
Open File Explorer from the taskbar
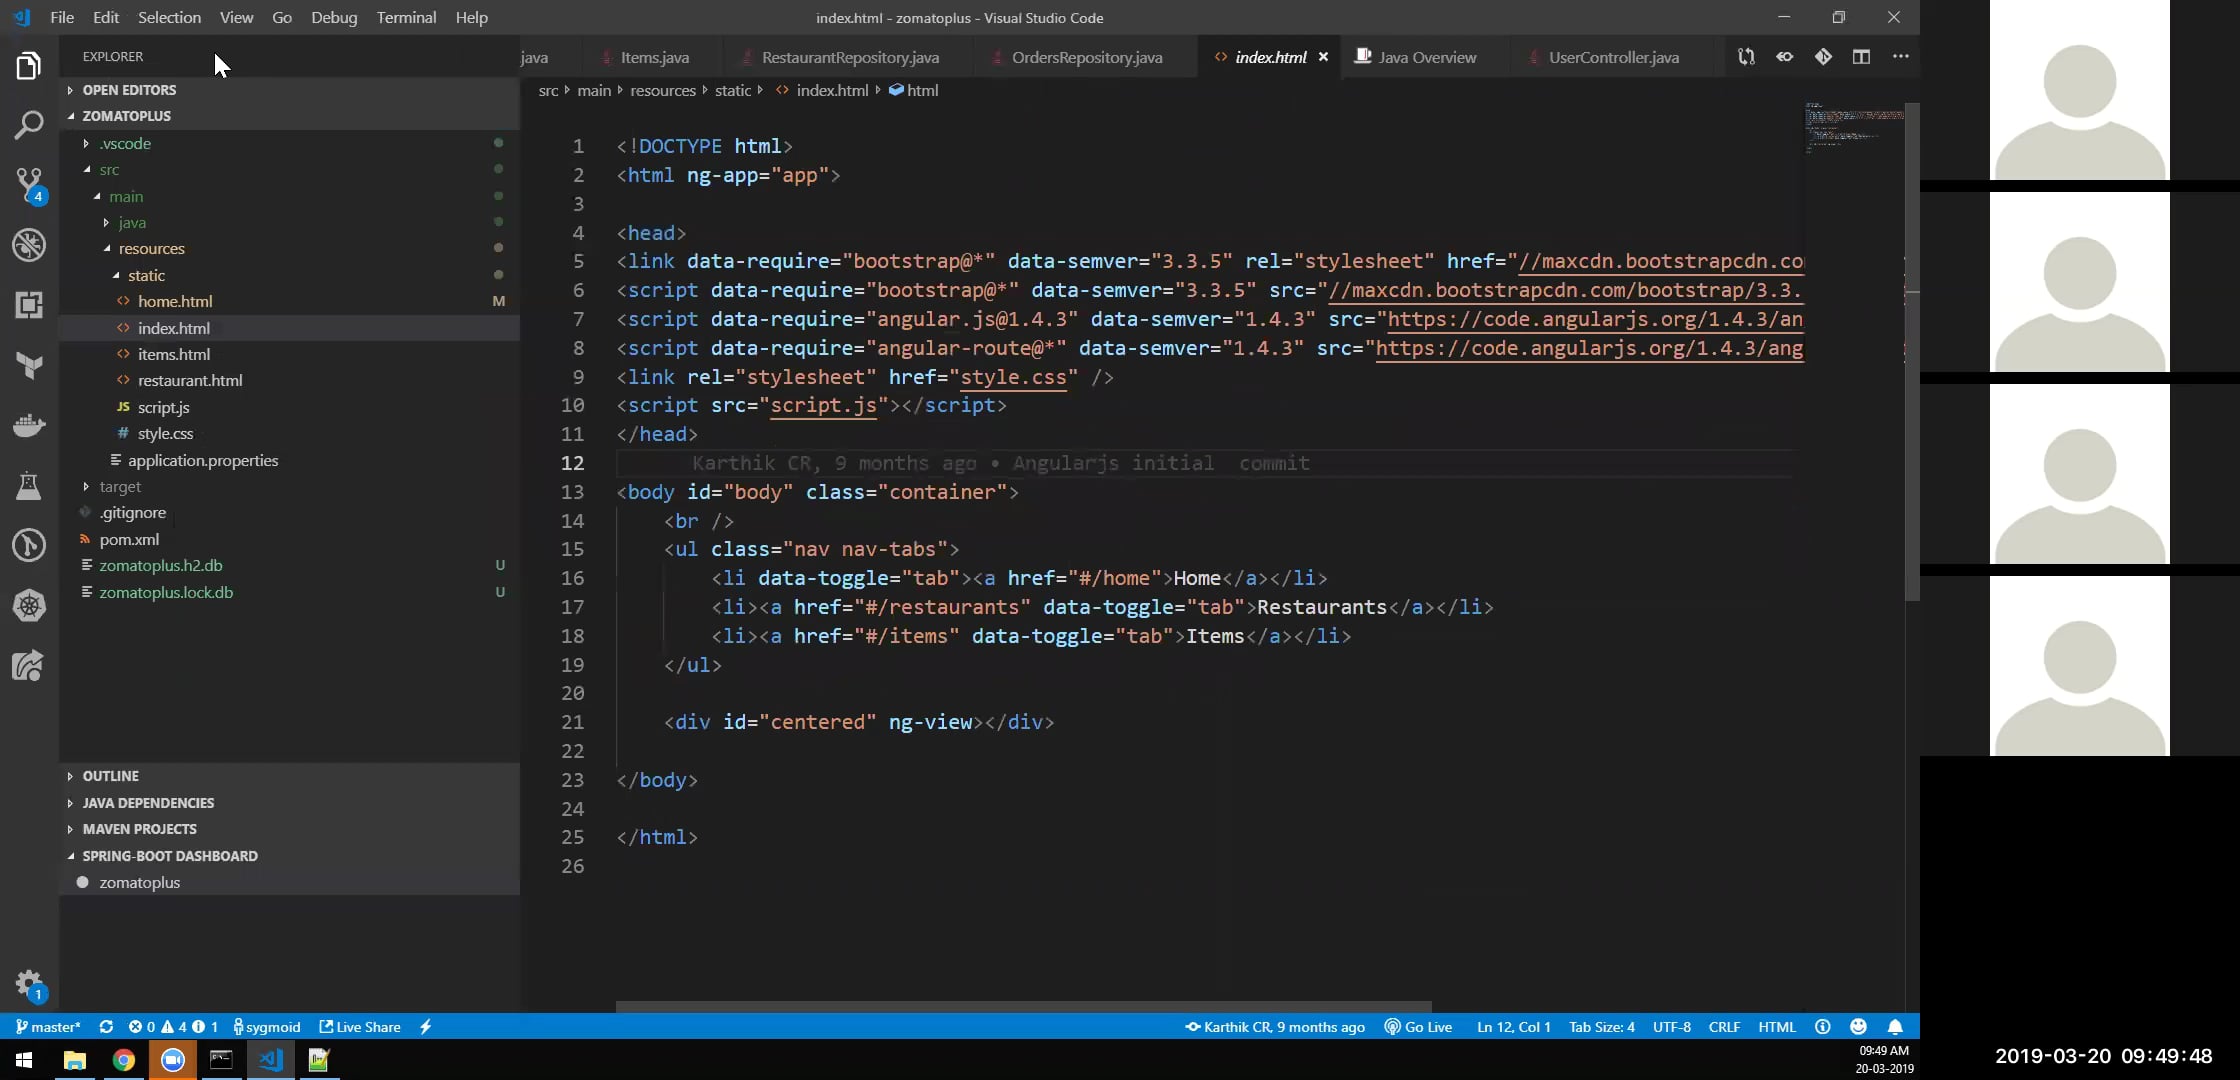pos(75,1060)
